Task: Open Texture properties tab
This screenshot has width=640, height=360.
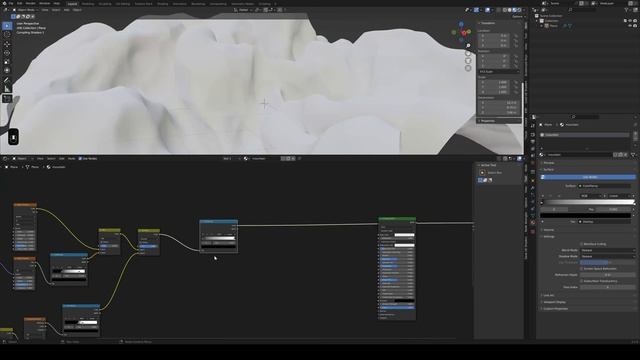Action: 533,231
